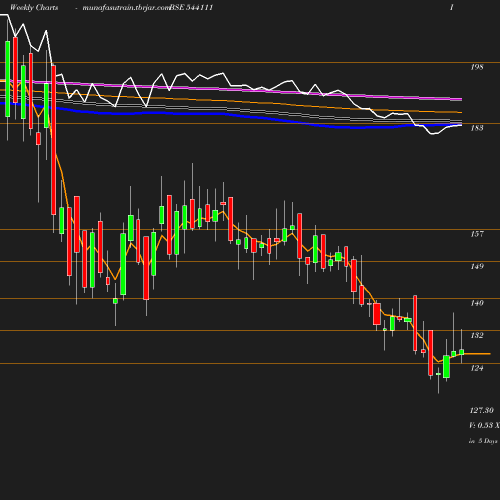Click the 'Weekly Charts' title text
The image size is (500, 500).
(x=34, y=7)
